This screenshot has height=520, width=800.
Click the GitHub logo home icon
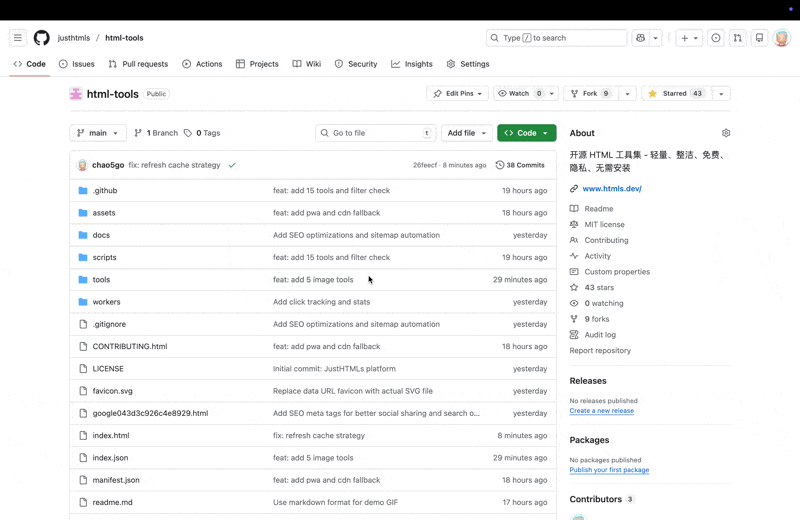tap(41, 38)
